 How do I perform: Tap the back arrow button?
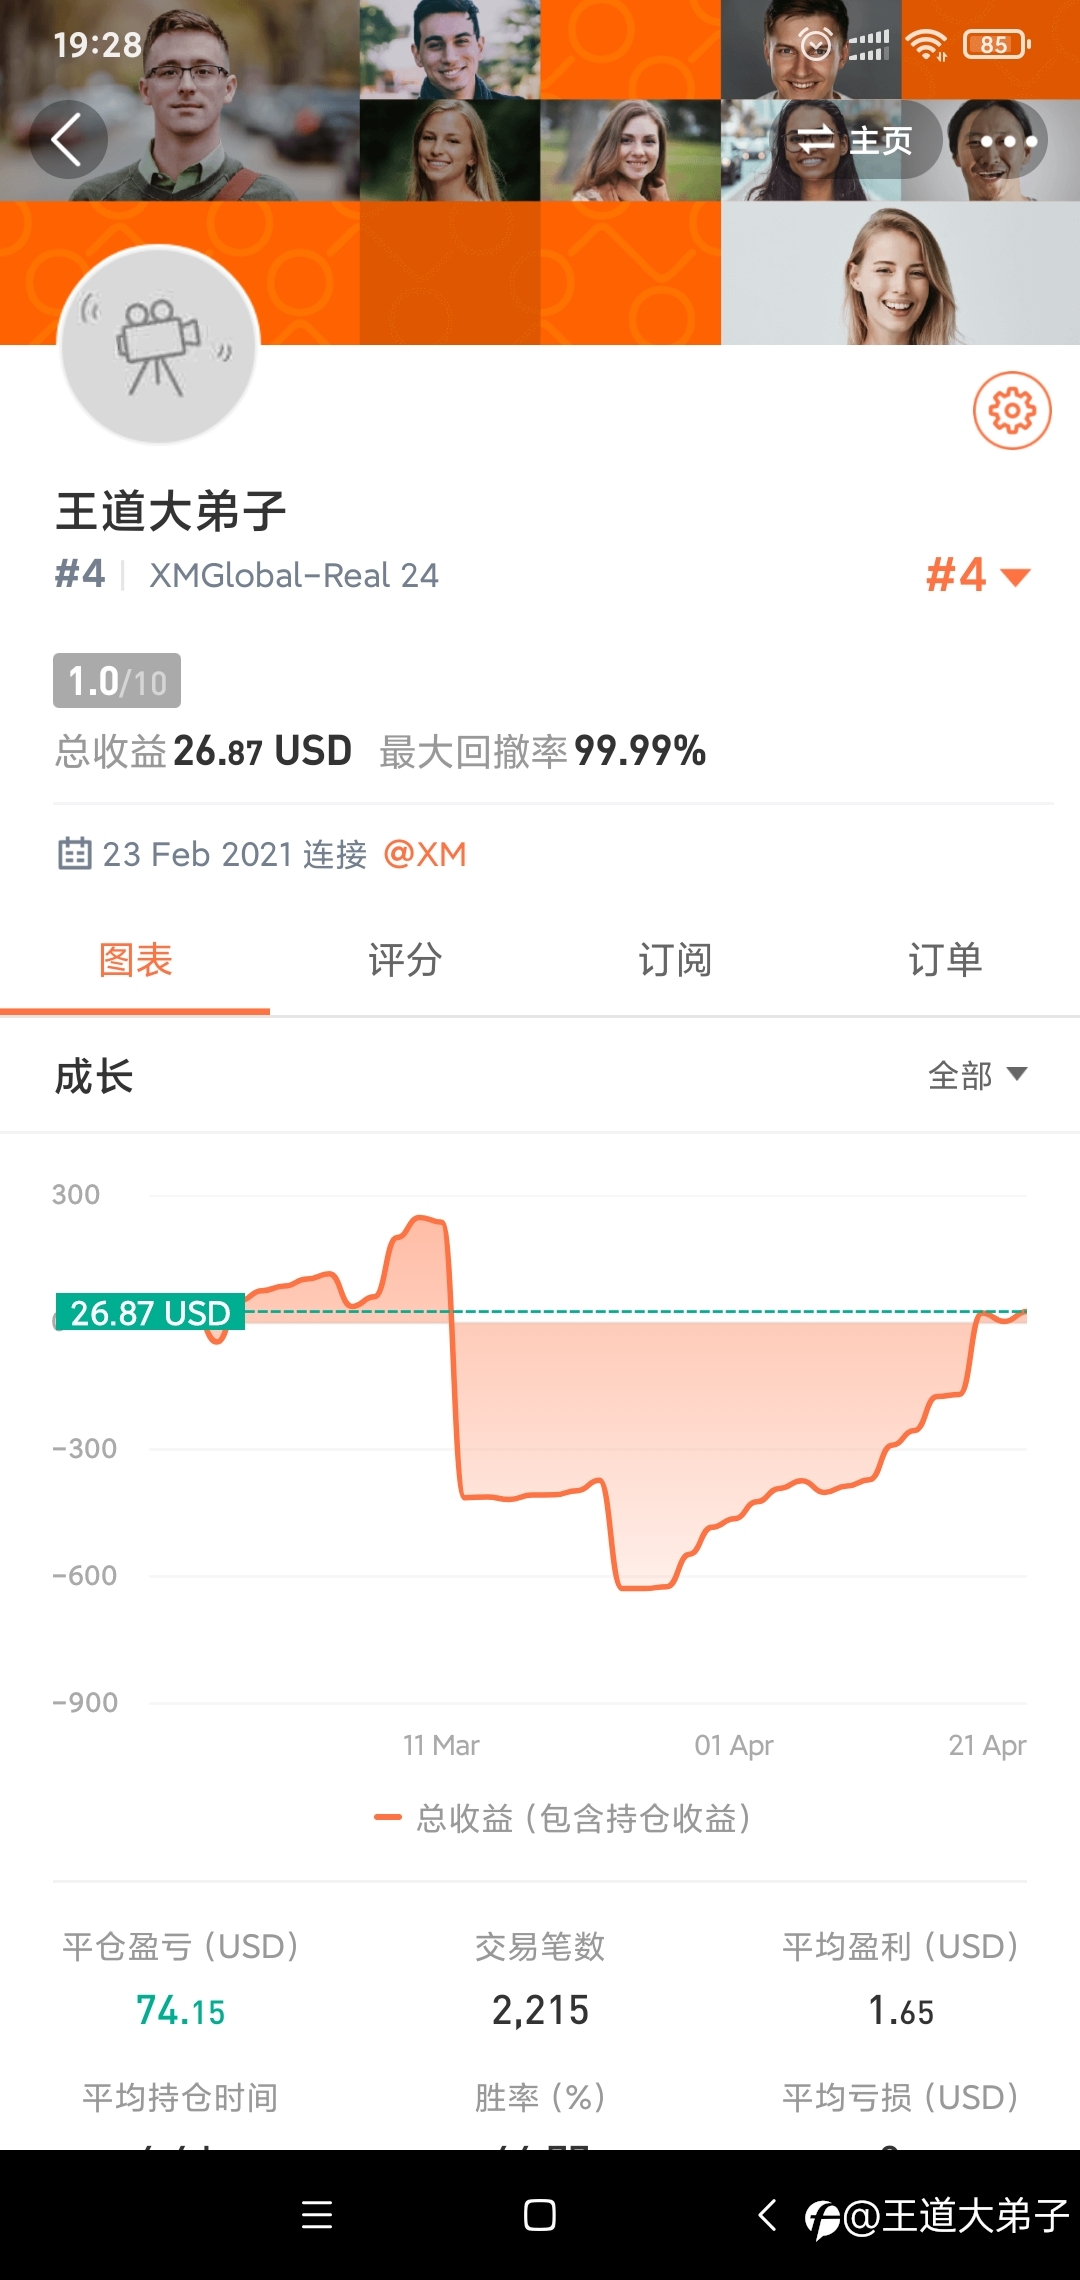[68, 140]
